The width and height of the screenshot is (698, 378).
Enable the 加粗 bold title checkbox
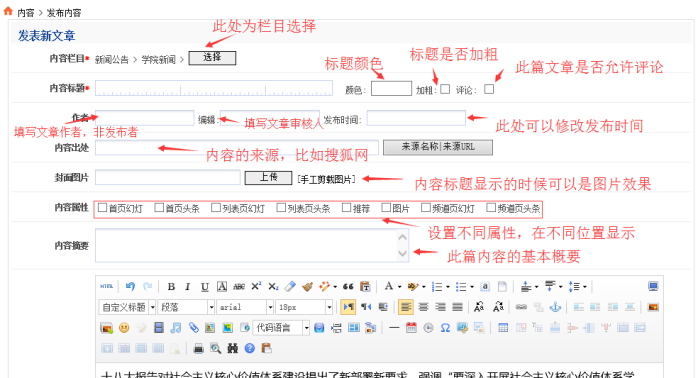click(445, 89)
